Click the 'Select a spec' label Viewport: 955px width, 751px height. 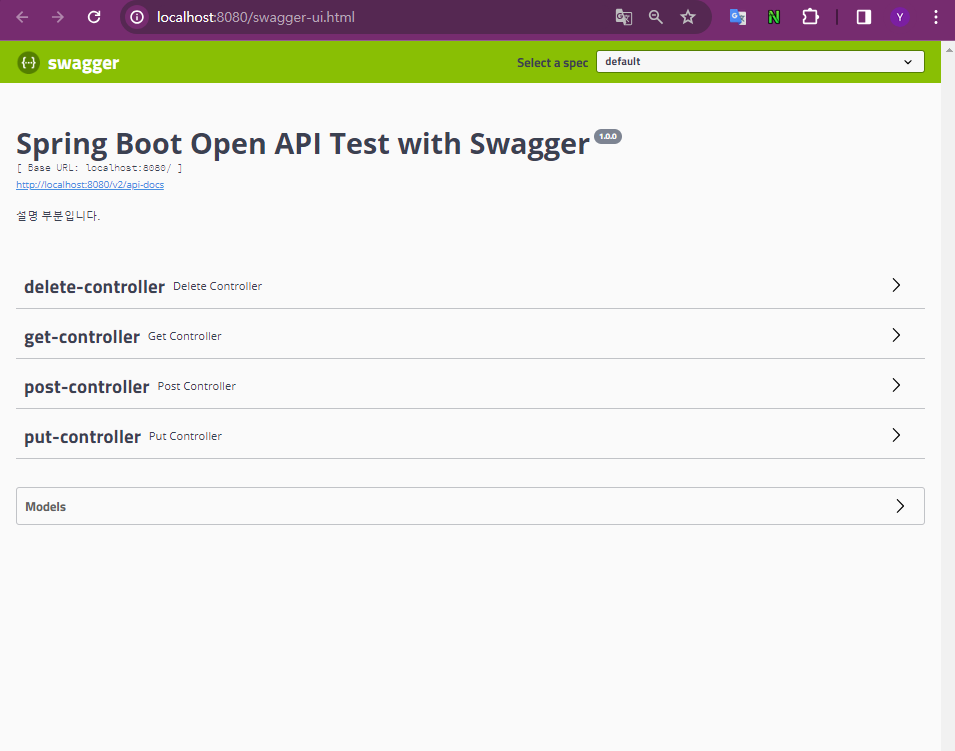[552, 63]
